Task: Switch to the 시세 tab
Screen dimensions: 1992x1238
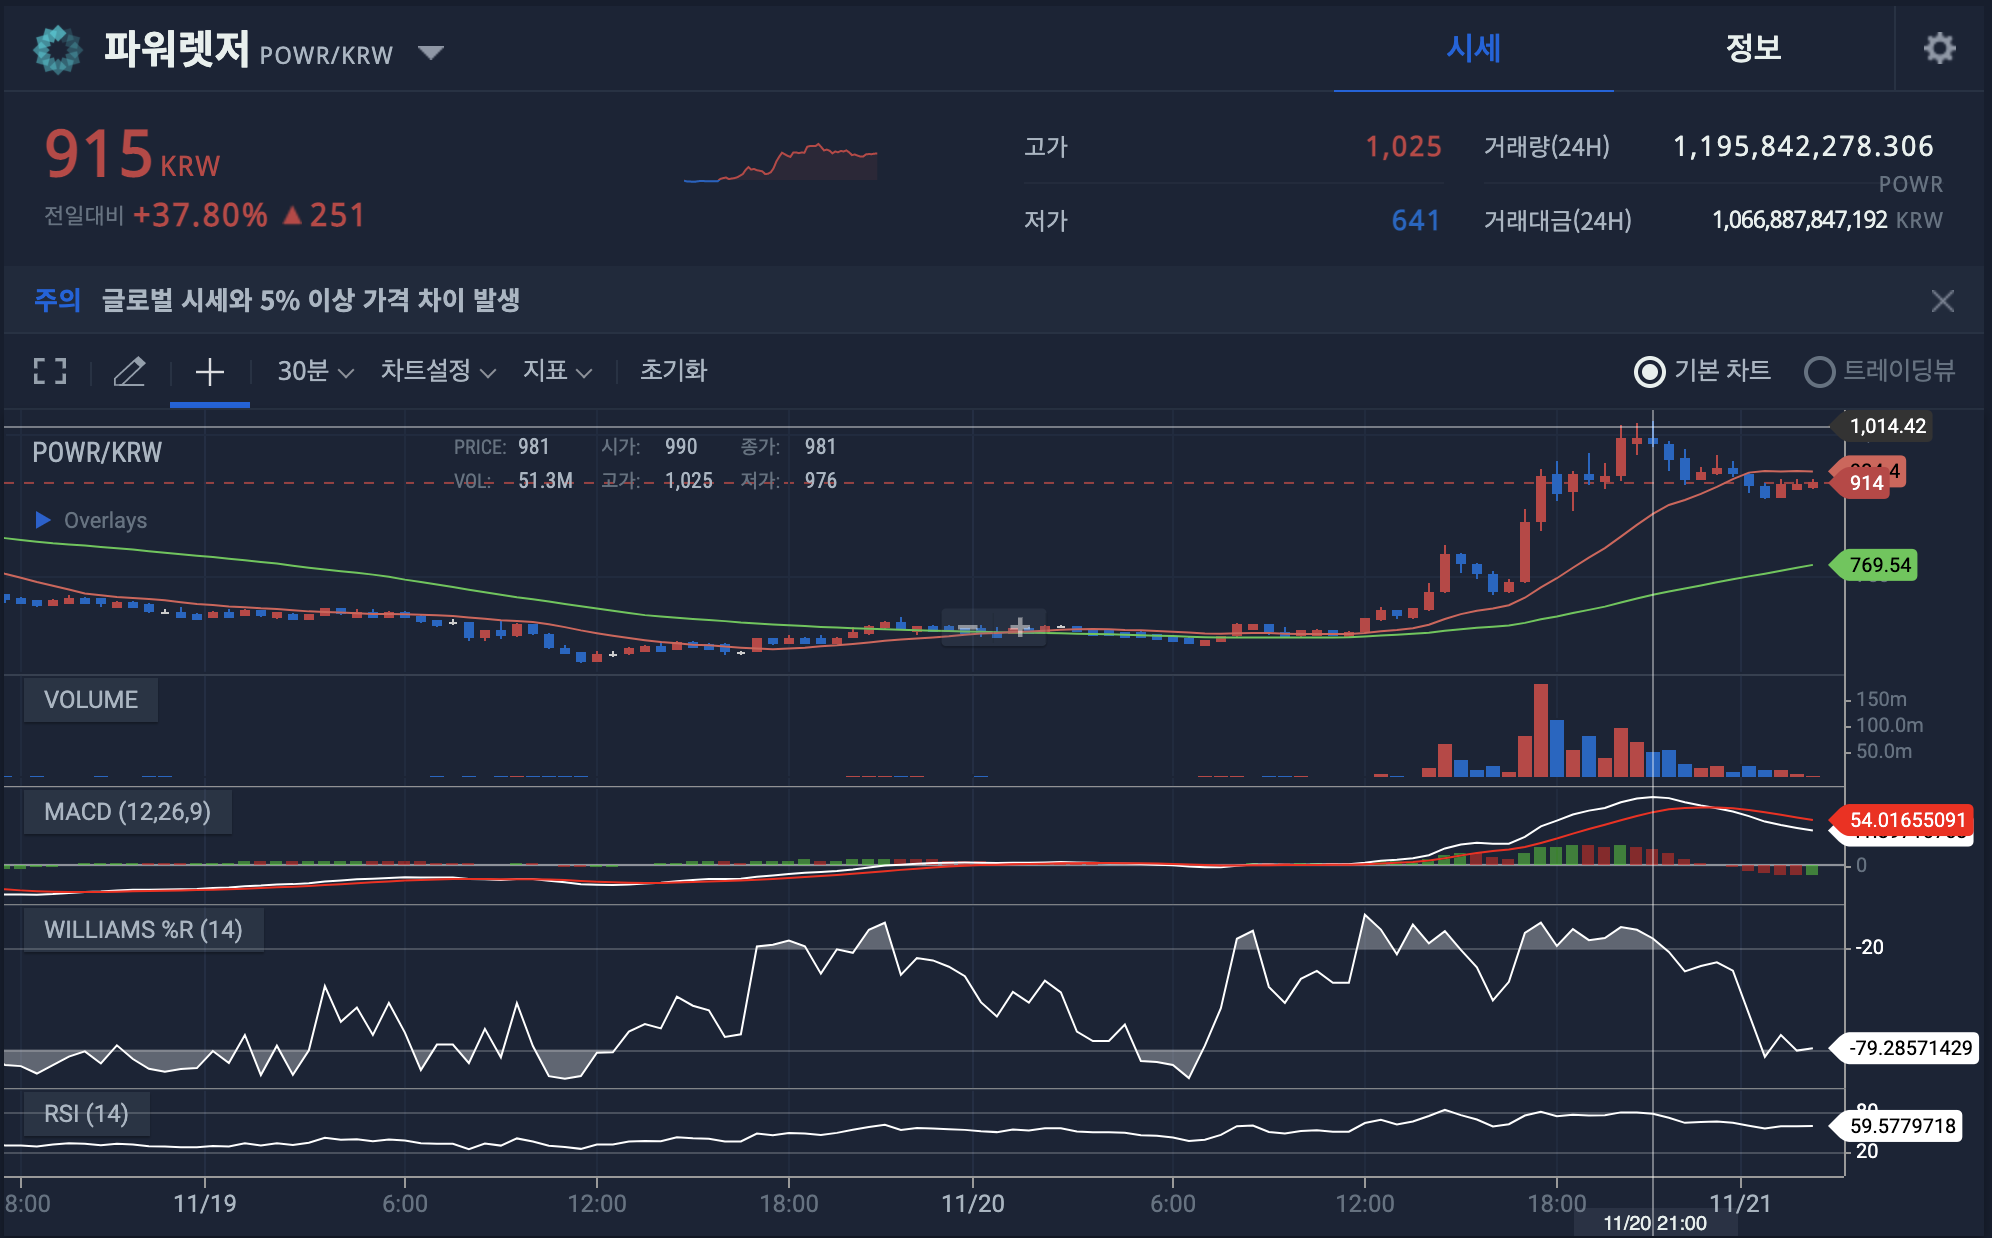Action: point(1473,48)
